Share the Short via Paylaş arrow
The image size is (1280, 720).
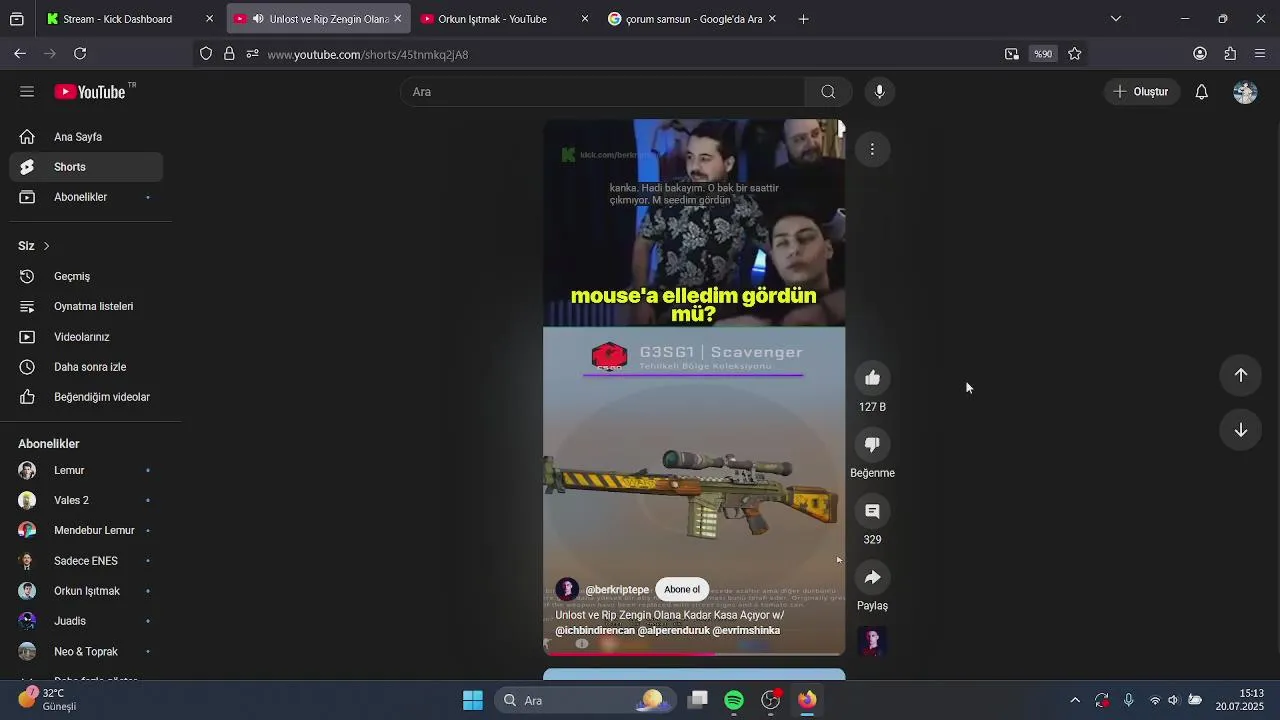872,577
